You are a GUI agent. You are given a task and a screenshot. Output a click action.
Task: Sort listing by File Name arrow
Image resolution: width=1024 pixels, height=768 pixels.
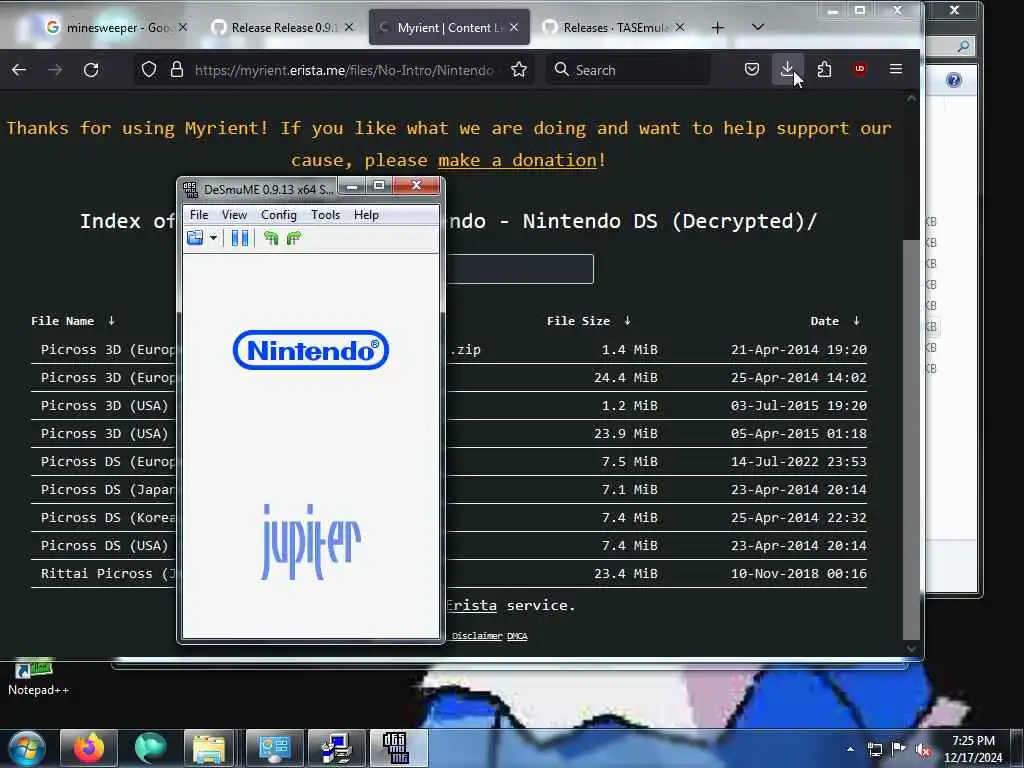(112, 321)
